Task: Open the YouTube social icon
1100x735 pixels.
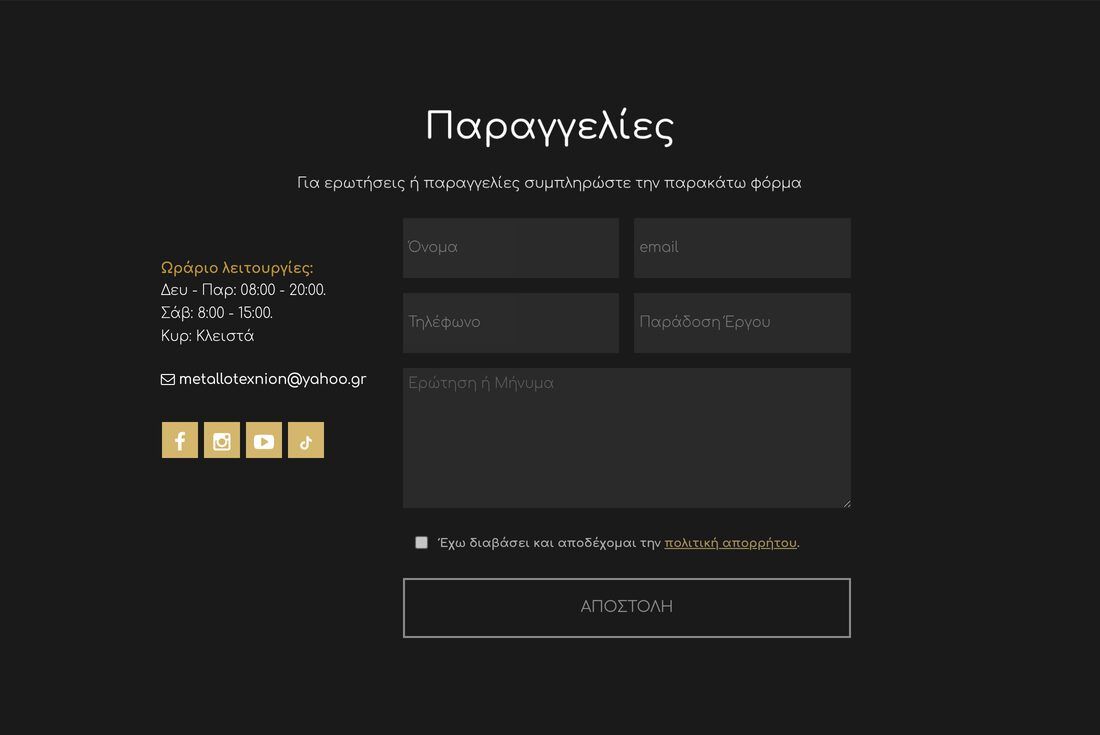Action: [x=264, y=440]
